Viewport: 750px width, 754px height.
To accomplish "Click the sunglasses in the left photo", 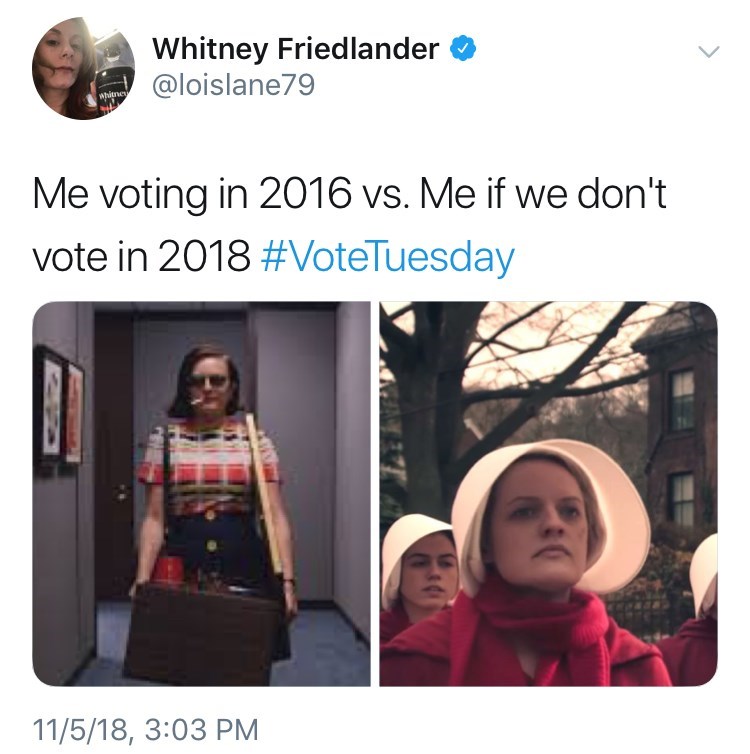I will coord(207,381).
